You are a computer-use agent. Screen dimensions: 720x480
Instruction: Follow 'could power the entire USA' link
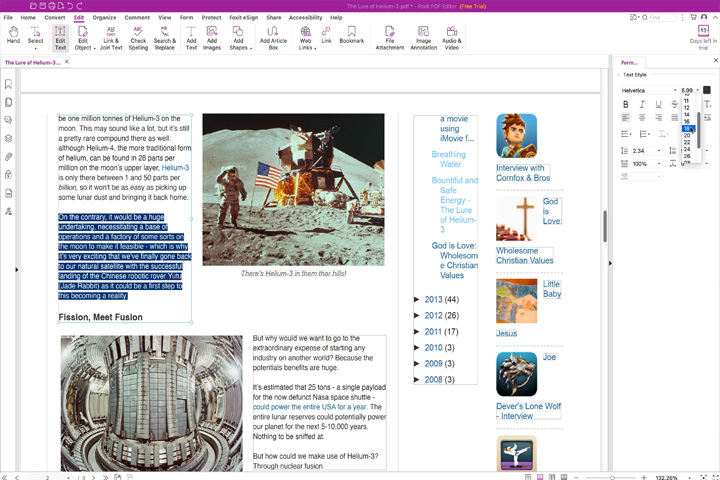(x=309, y=407)
